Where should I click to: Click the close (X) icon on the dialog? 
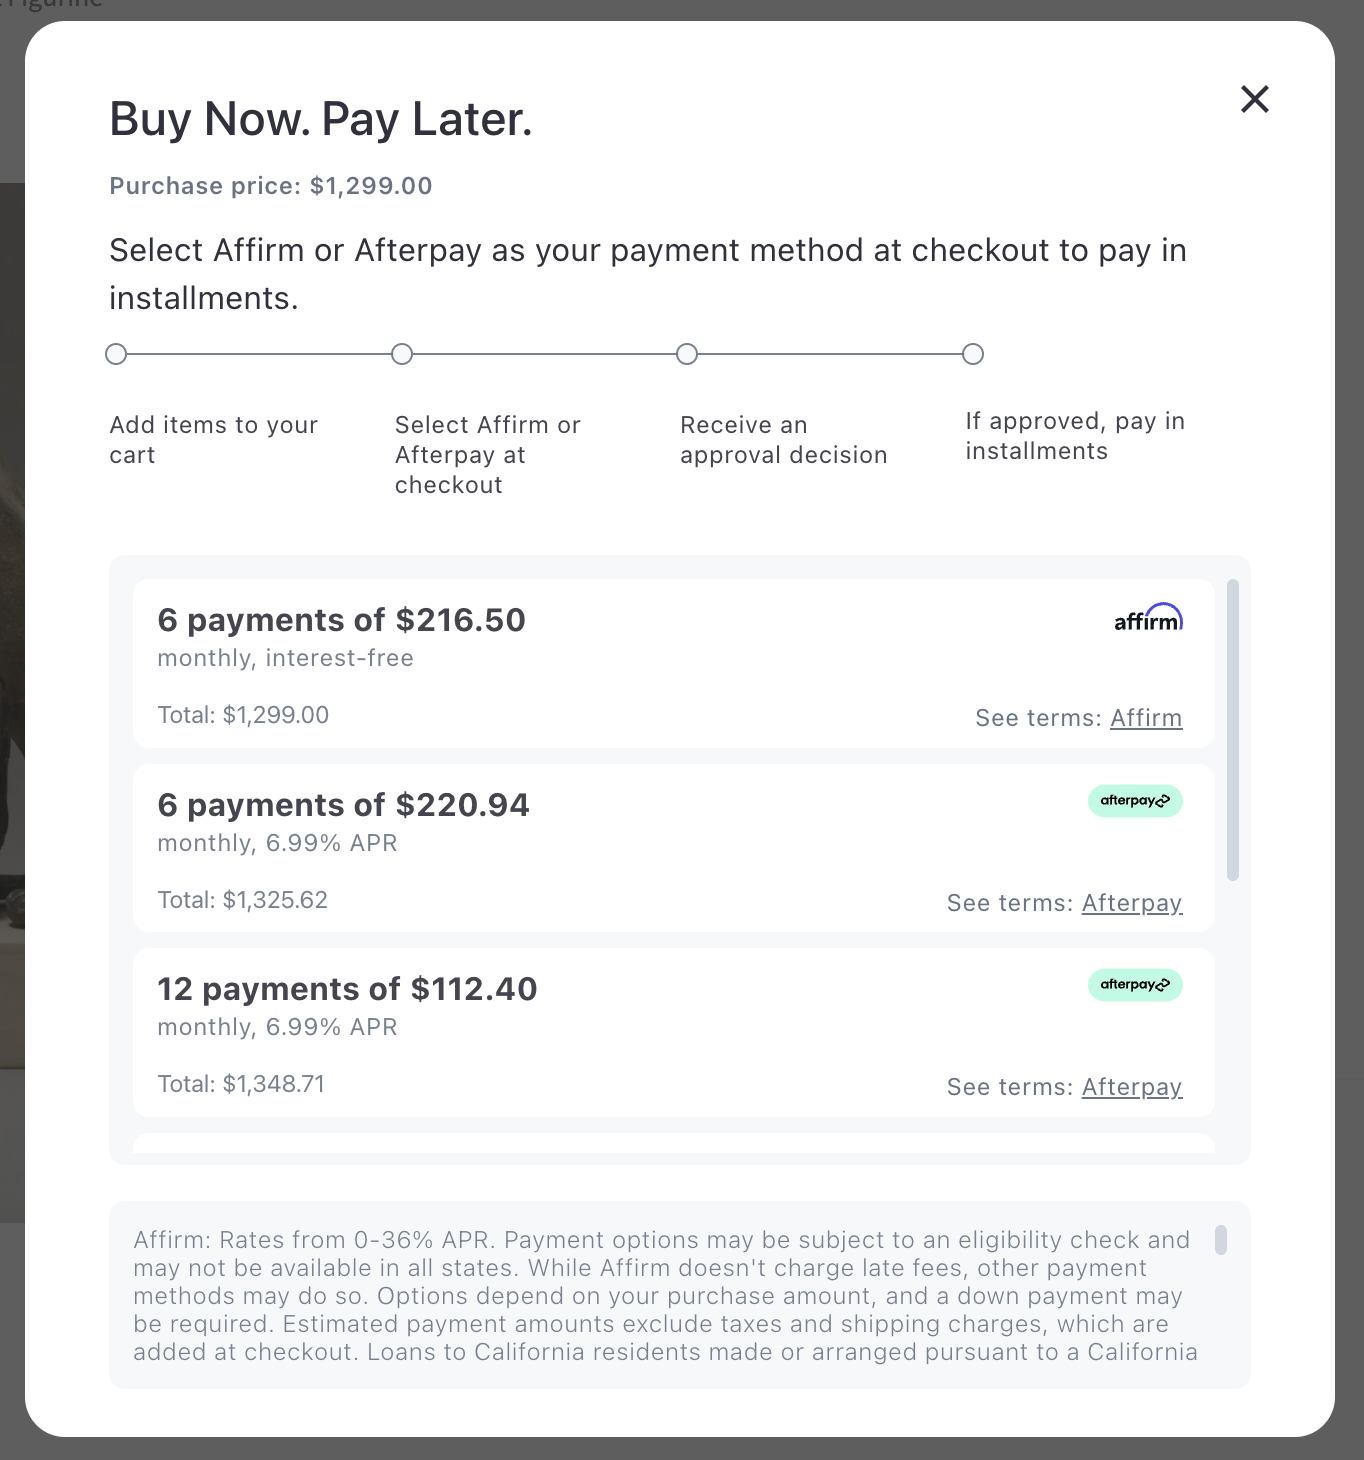(x=1254, y=99)
